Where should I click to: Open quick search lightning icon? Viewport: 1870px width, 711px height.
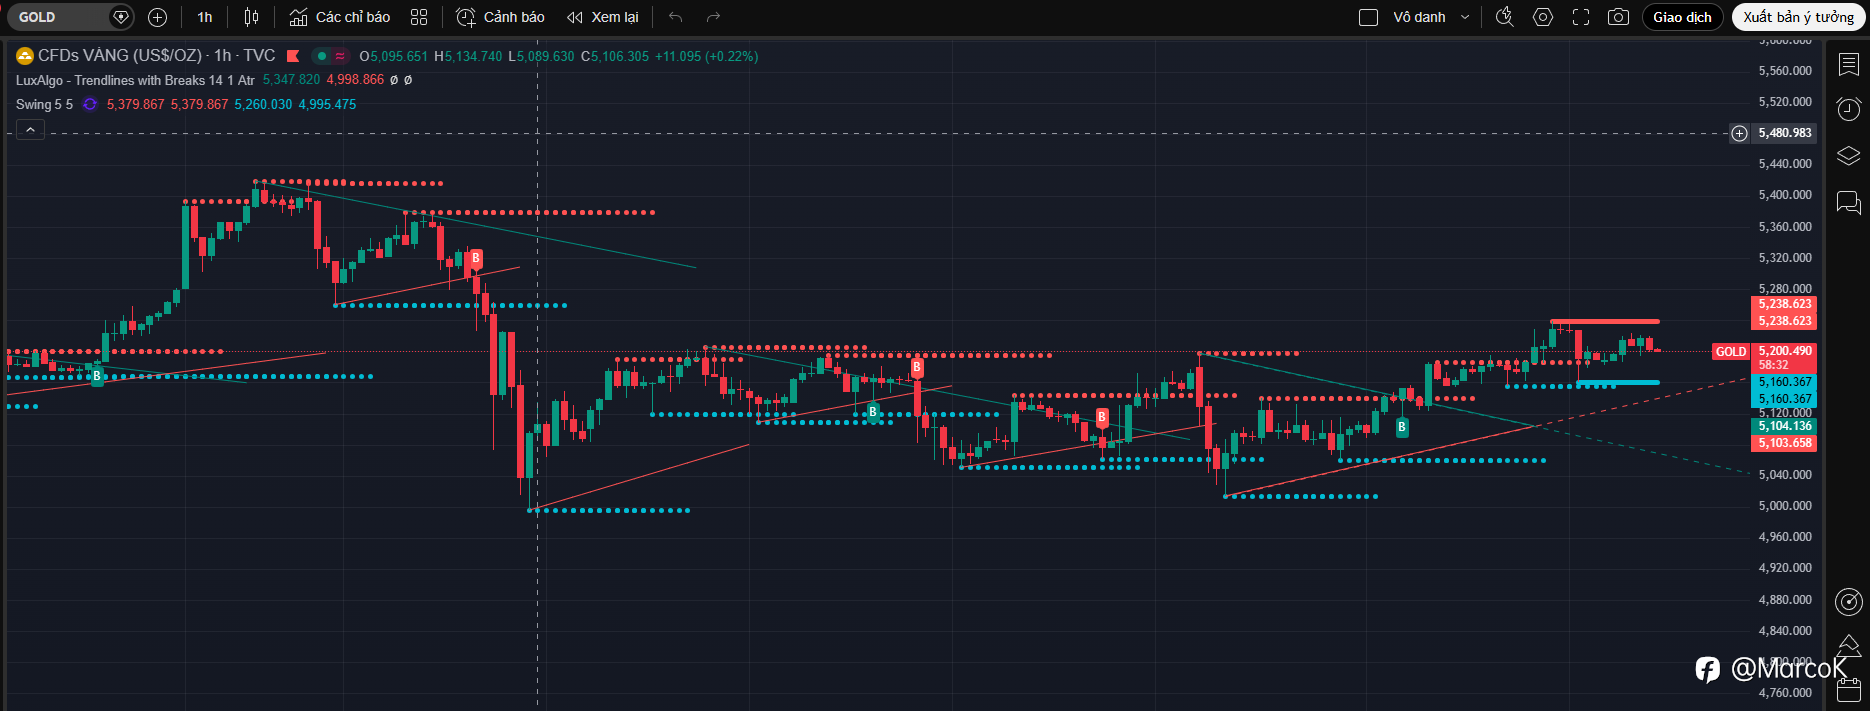point(1505,17)
